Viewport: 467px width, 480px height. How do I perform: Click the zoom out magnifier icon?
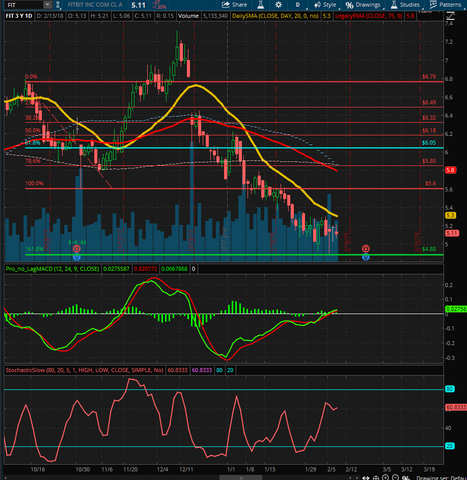[395, 477]
